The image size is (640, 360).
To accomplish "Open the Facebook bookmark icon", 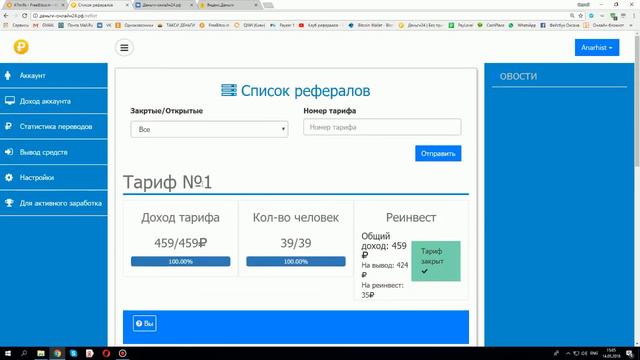I will click(543, 25).
